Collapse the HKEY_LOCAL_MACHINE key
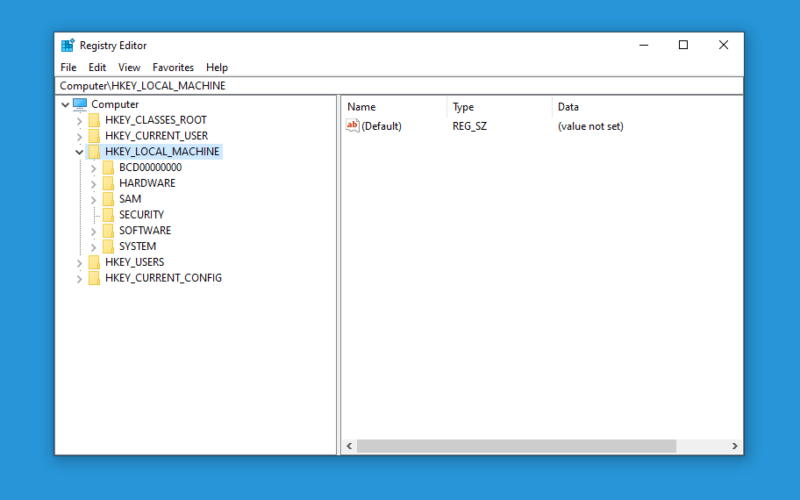The image size is (800, 500). pos(80,152)
